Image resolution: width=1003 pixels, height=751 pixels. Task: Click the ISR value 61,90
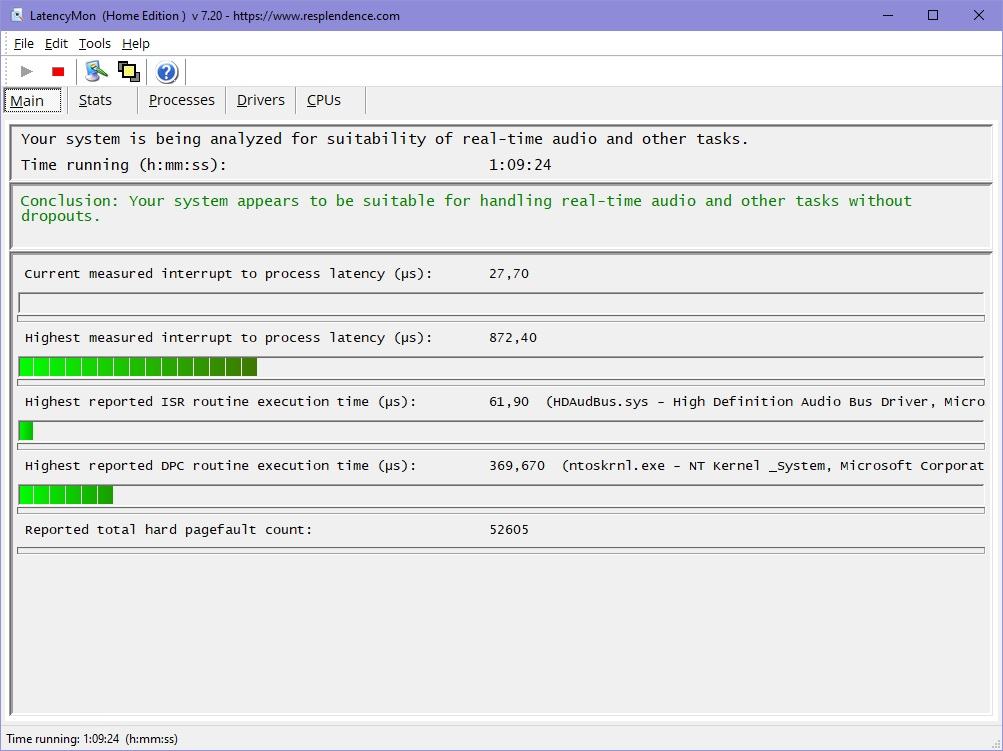509,402
